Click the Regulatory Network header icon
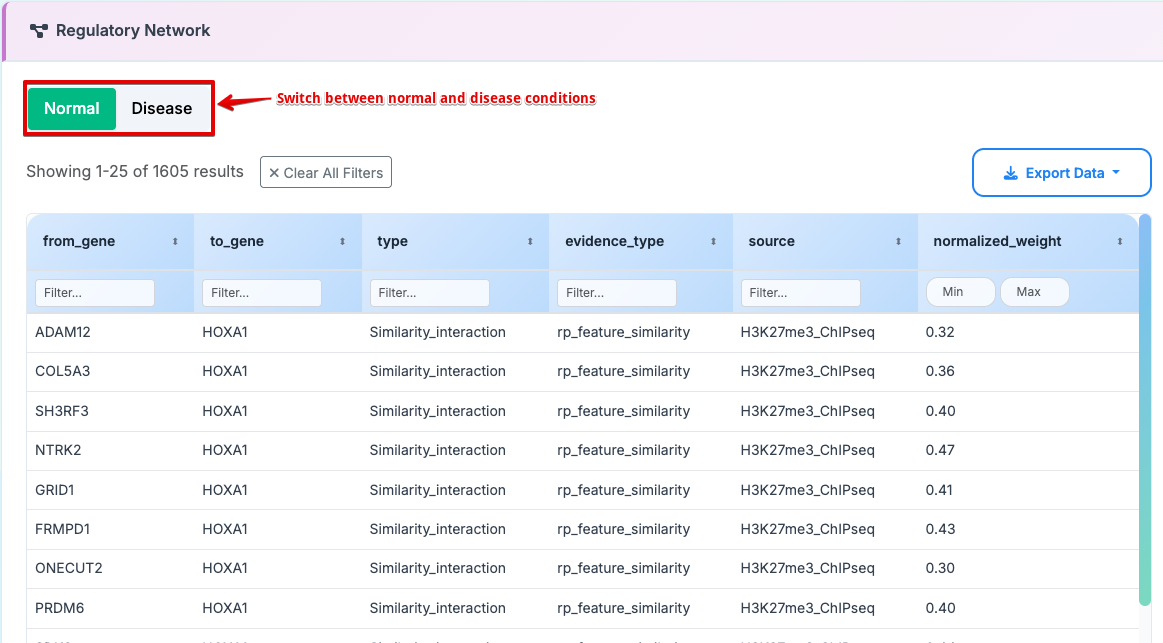1163x643 pixels. click(39, 31)
